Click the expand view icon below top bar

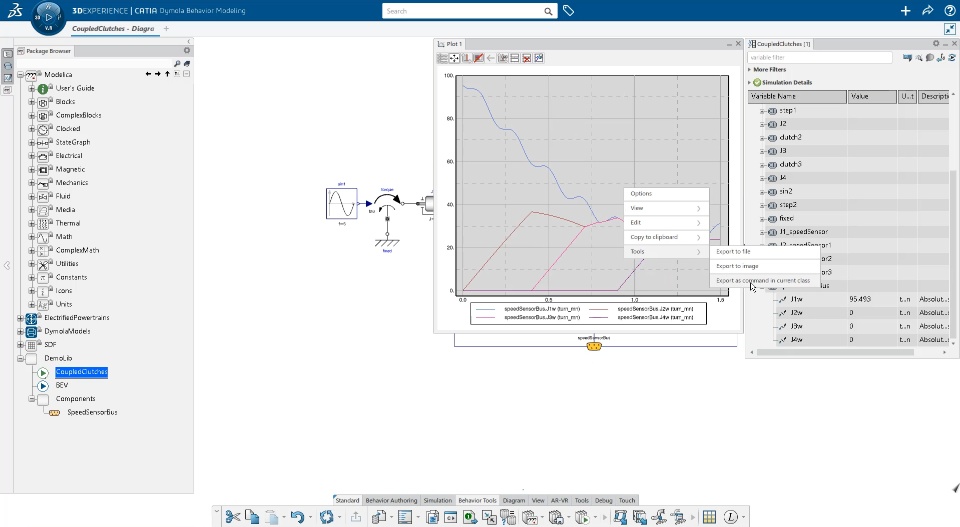pyautogui.click(x=950, y=29)
